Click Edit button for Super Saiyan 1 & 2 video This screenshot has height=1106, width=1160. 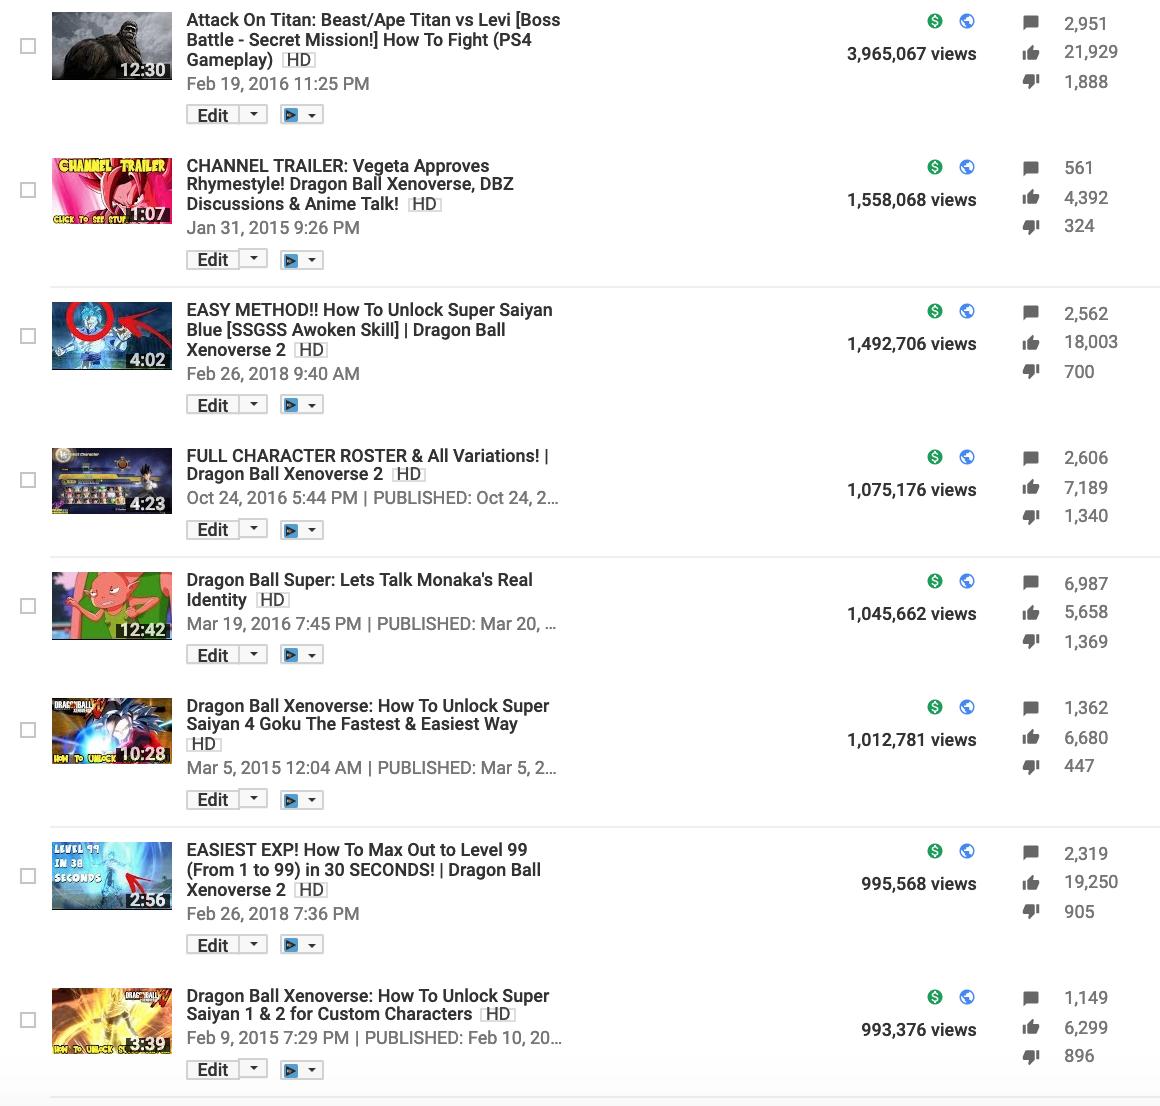pyautogui.click(x=213, y=1070)
